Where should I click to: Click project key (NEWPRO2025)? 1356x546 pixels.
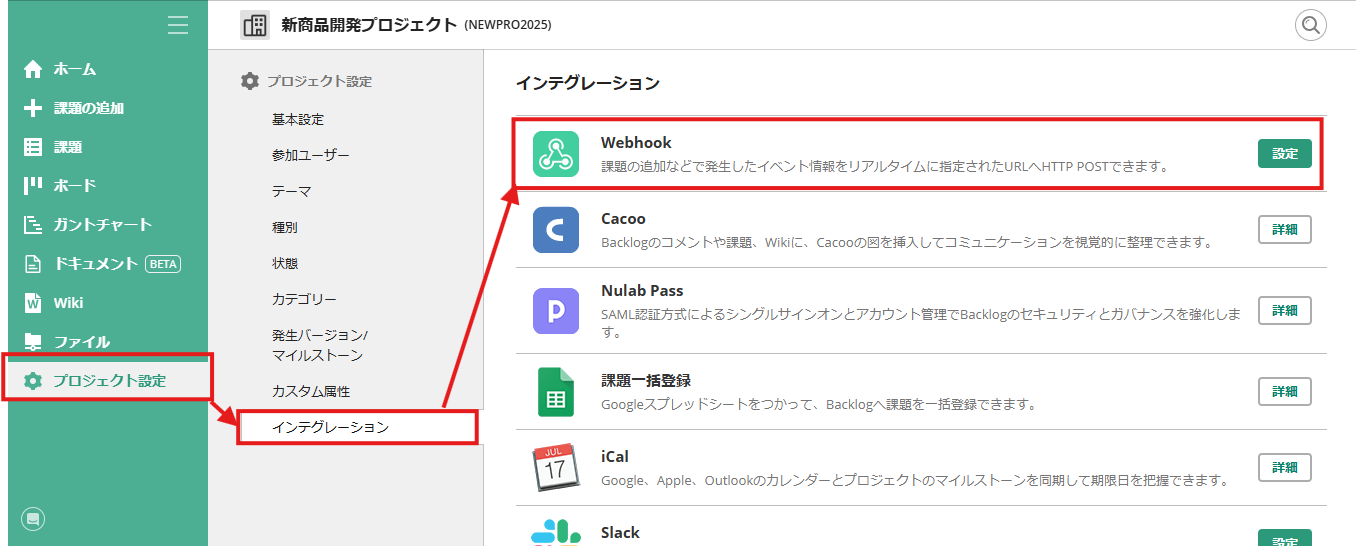point(508,25)
